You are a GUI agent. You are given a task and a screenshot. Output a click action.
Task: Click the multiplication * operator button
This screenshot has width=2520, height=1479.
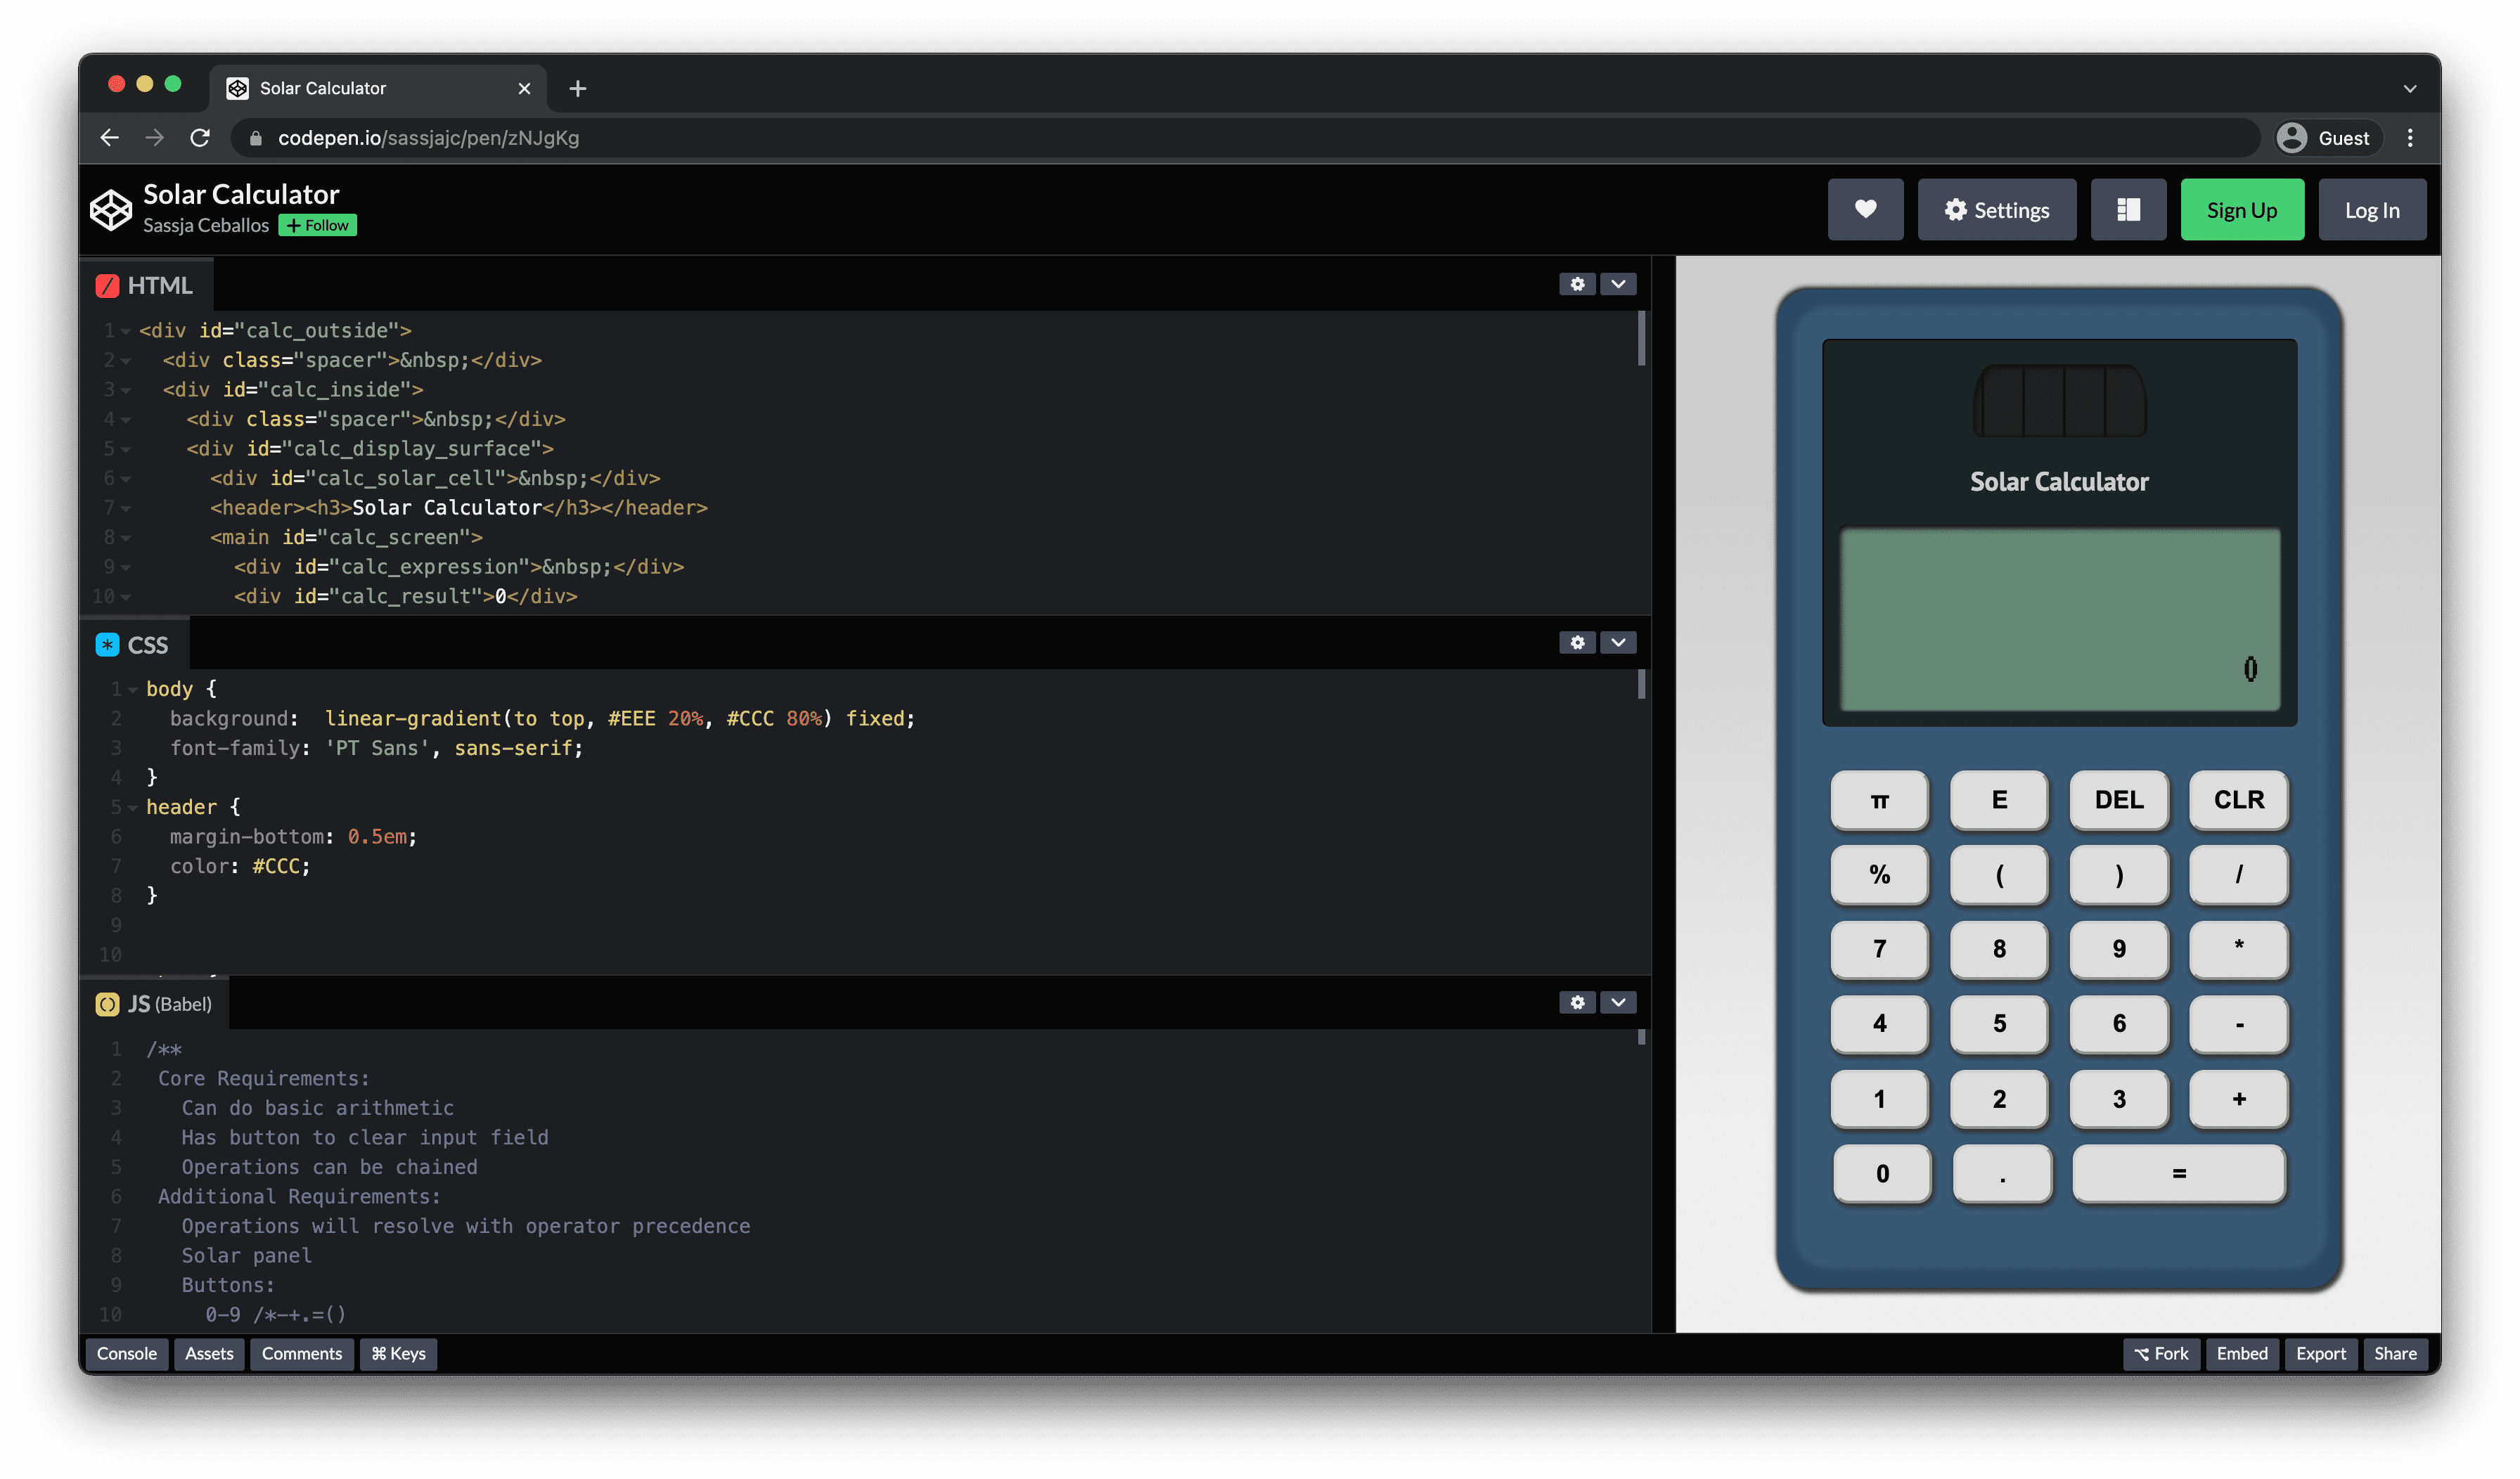[2237, 948]
